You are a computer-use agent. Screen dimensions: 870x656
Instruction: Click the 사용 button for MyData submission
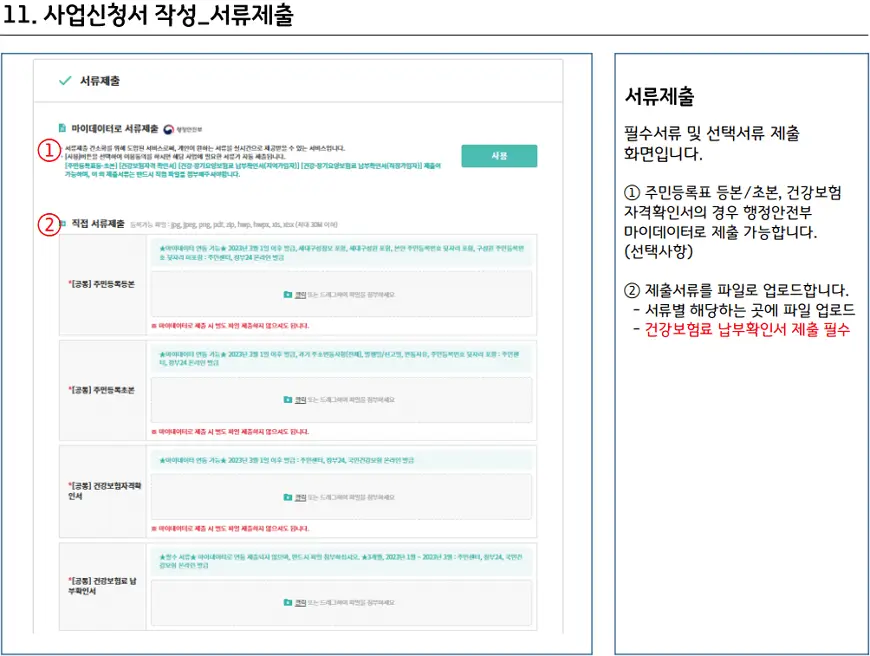point(499,156)
